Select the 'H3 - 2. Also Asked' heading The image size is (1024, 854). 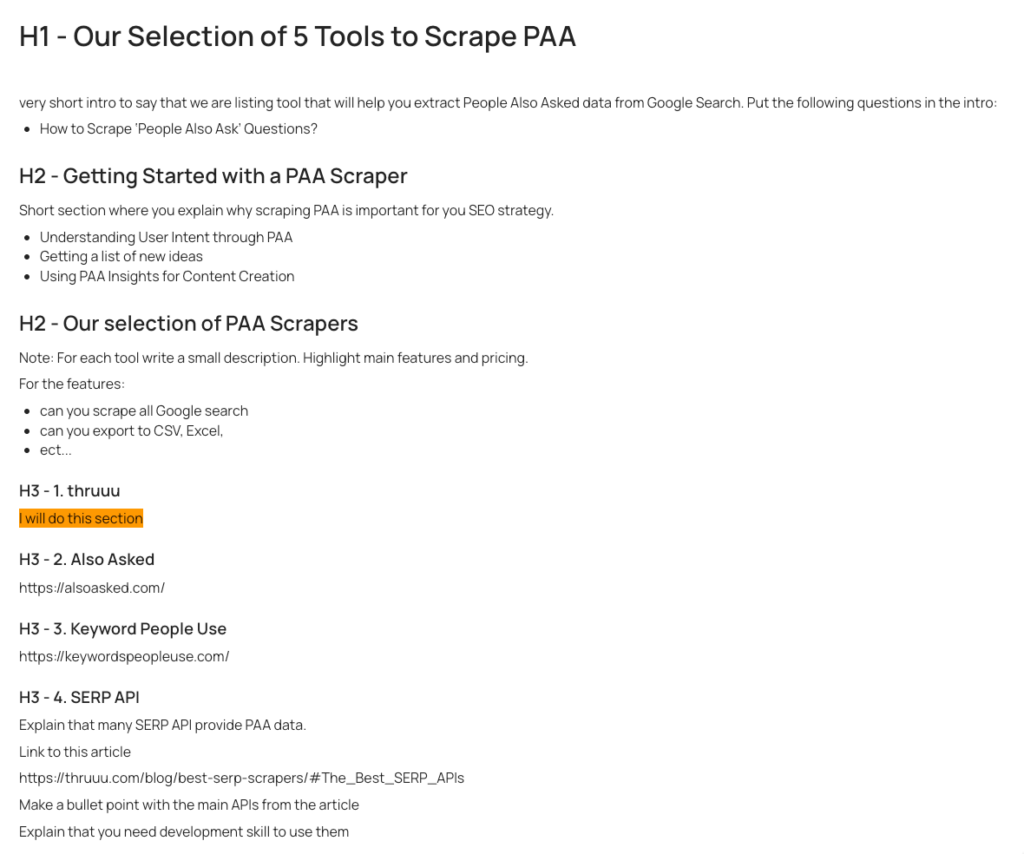[x=87, y=560]
